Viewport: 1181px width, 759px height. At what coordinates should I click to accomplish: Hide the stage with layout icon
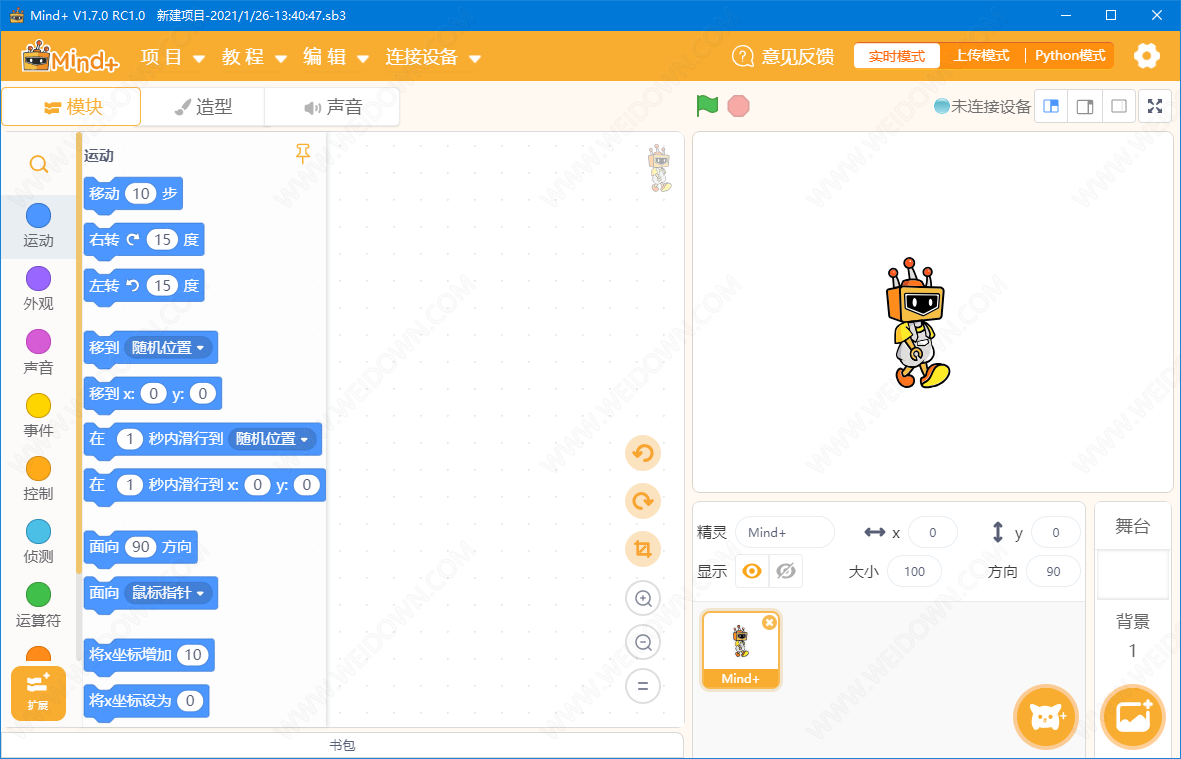tap(1119, 106)
